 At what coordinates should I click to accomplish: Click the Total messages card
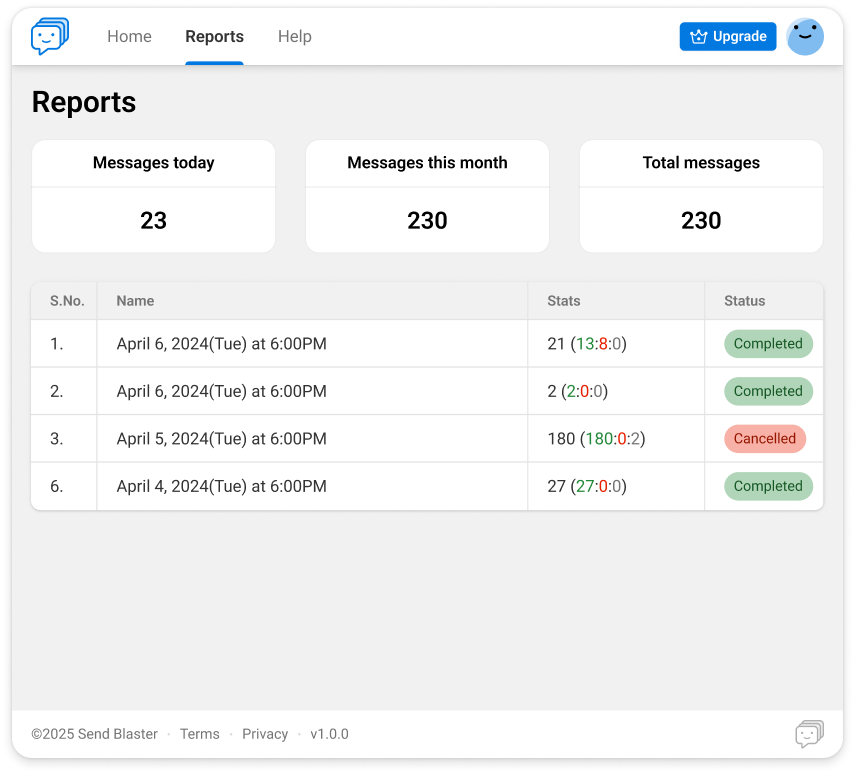pyautogui.click(x=701, y=196)
